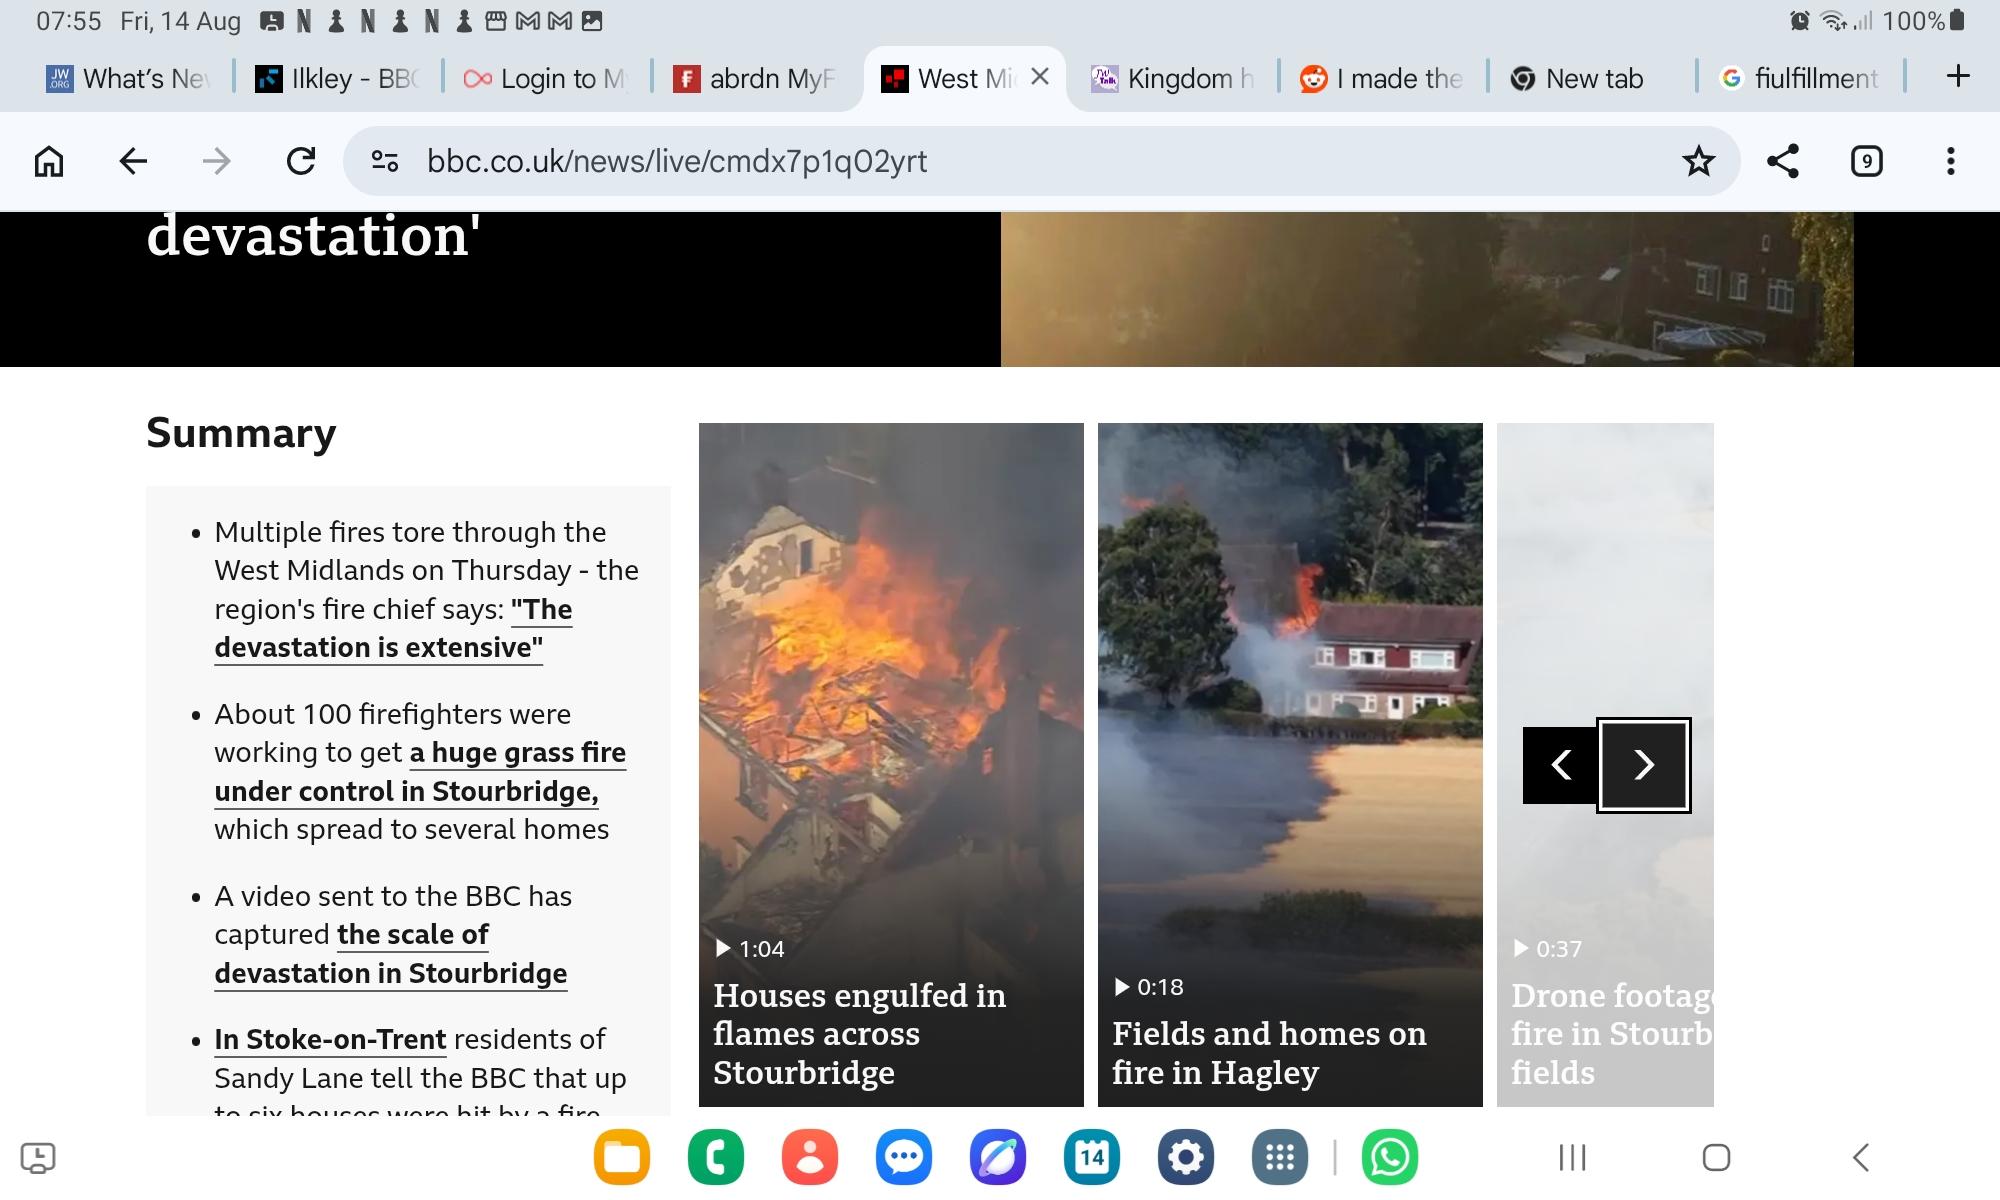
Task: Open the green Phone app in taskbar
Action: click(x=715, y=1157)
